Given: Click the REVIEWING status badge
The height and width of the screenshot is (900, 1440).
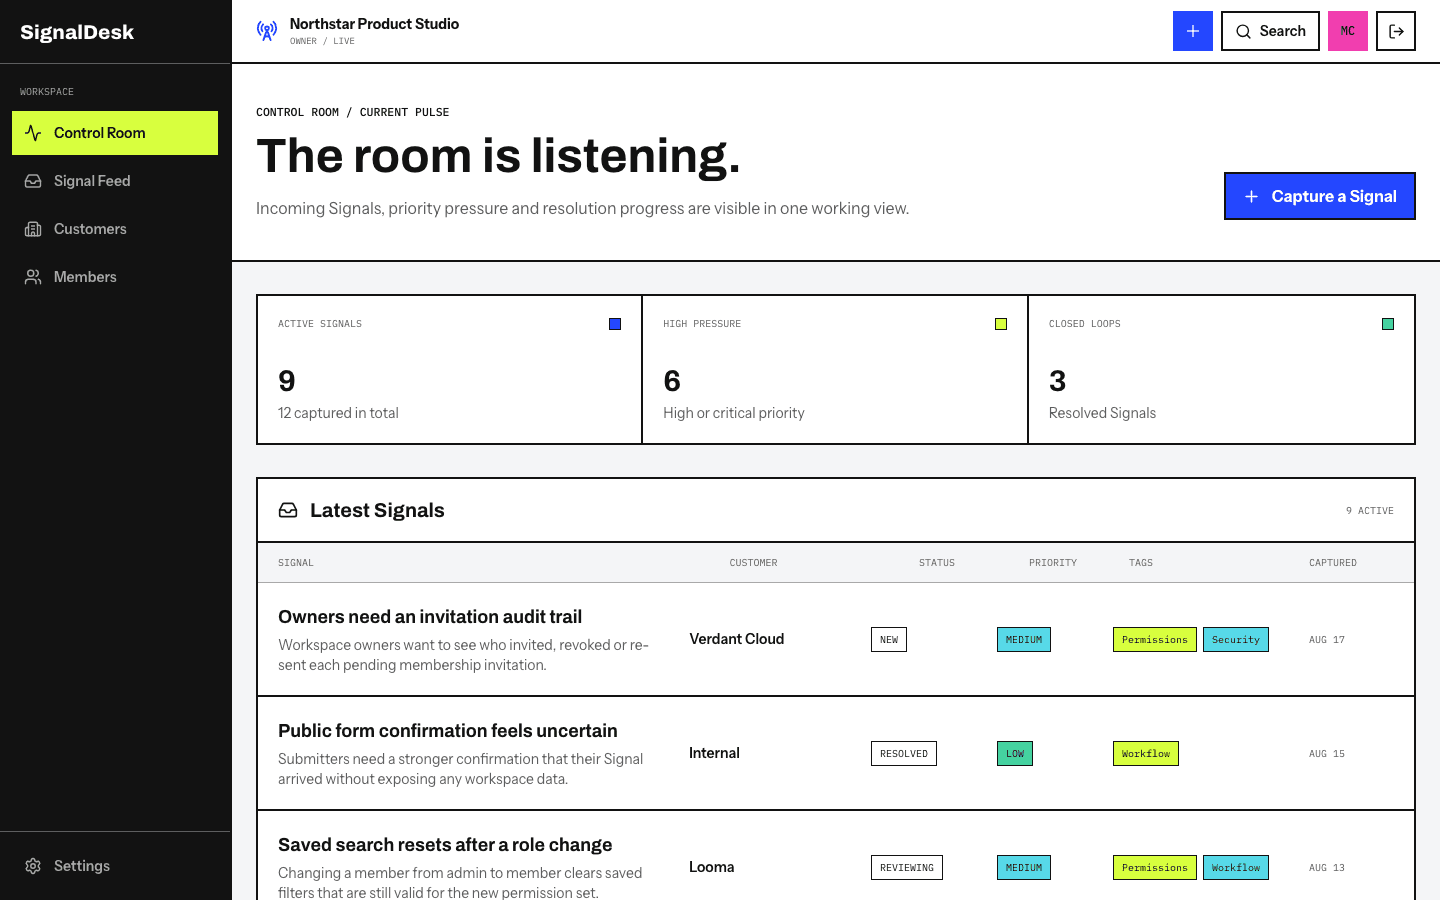Looking at the screenshot, I should click(x=907, y=868).
